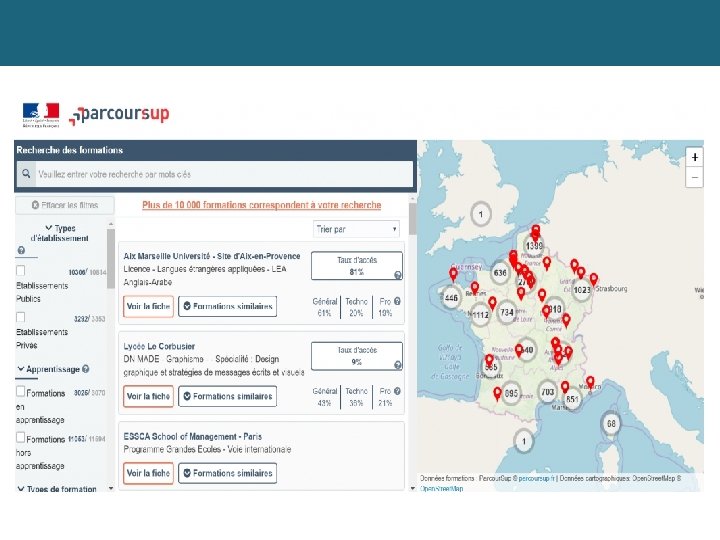Open help icon next to Apprentissage
The height and width of the screenshot is (540, 720).
tap(86, 369)
